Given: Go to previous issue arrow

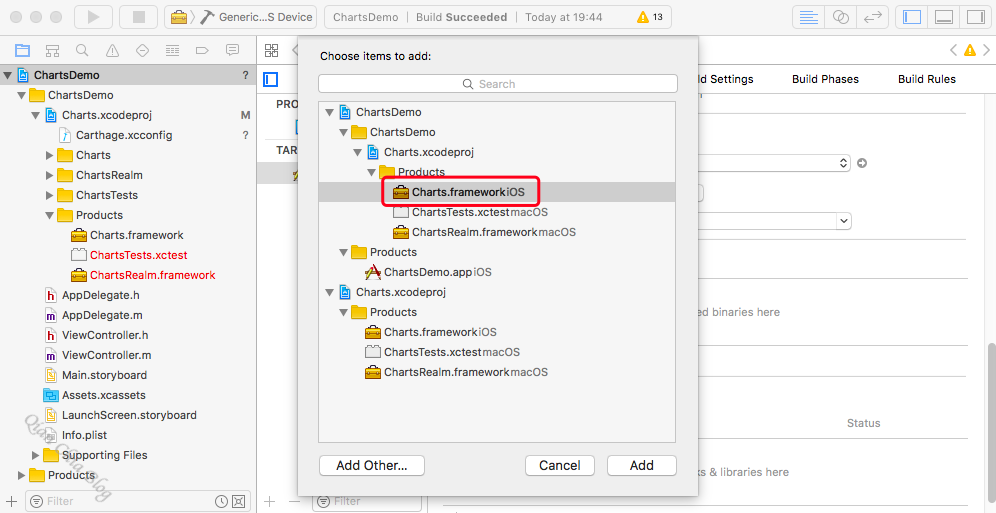Looking at the screenshot, I should pos(953,50).
